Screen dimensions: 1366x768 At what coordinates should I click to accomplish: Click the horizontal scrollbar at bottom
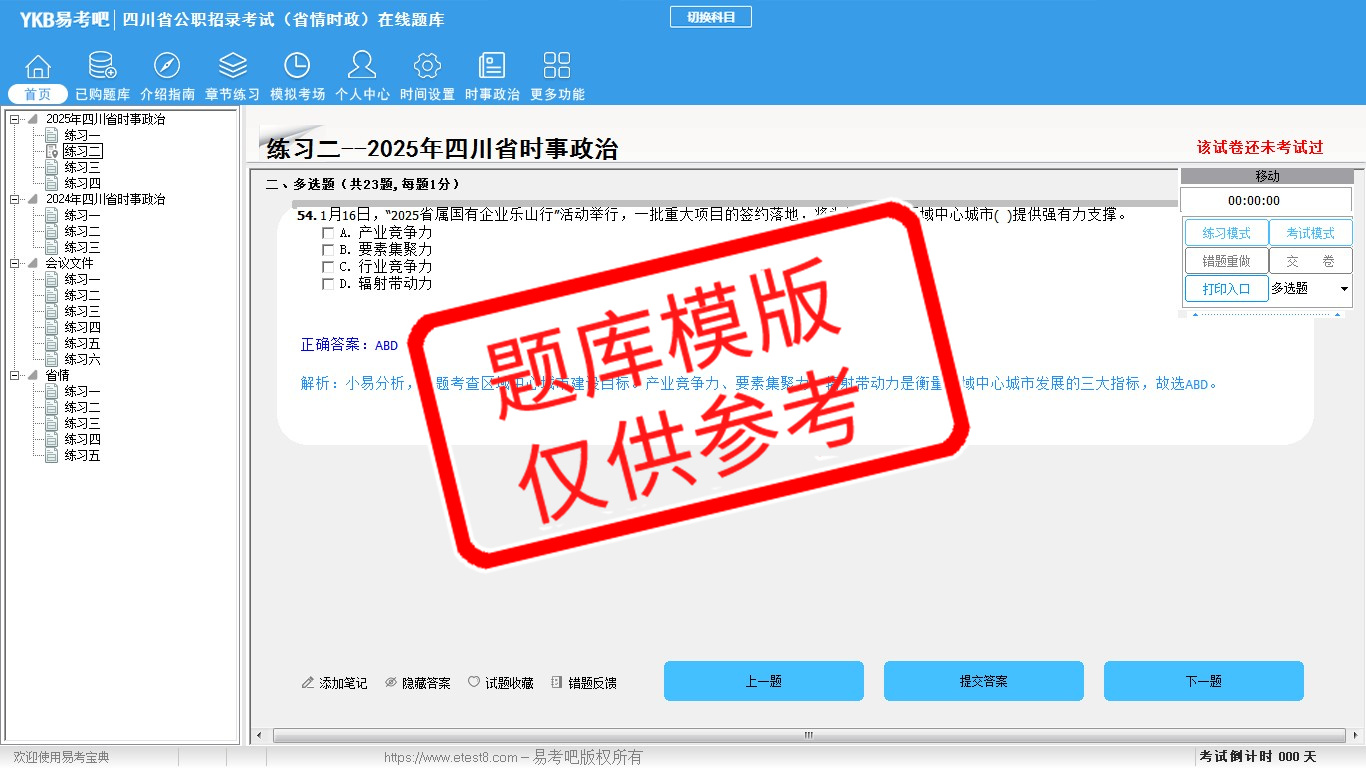click(808, 736)
